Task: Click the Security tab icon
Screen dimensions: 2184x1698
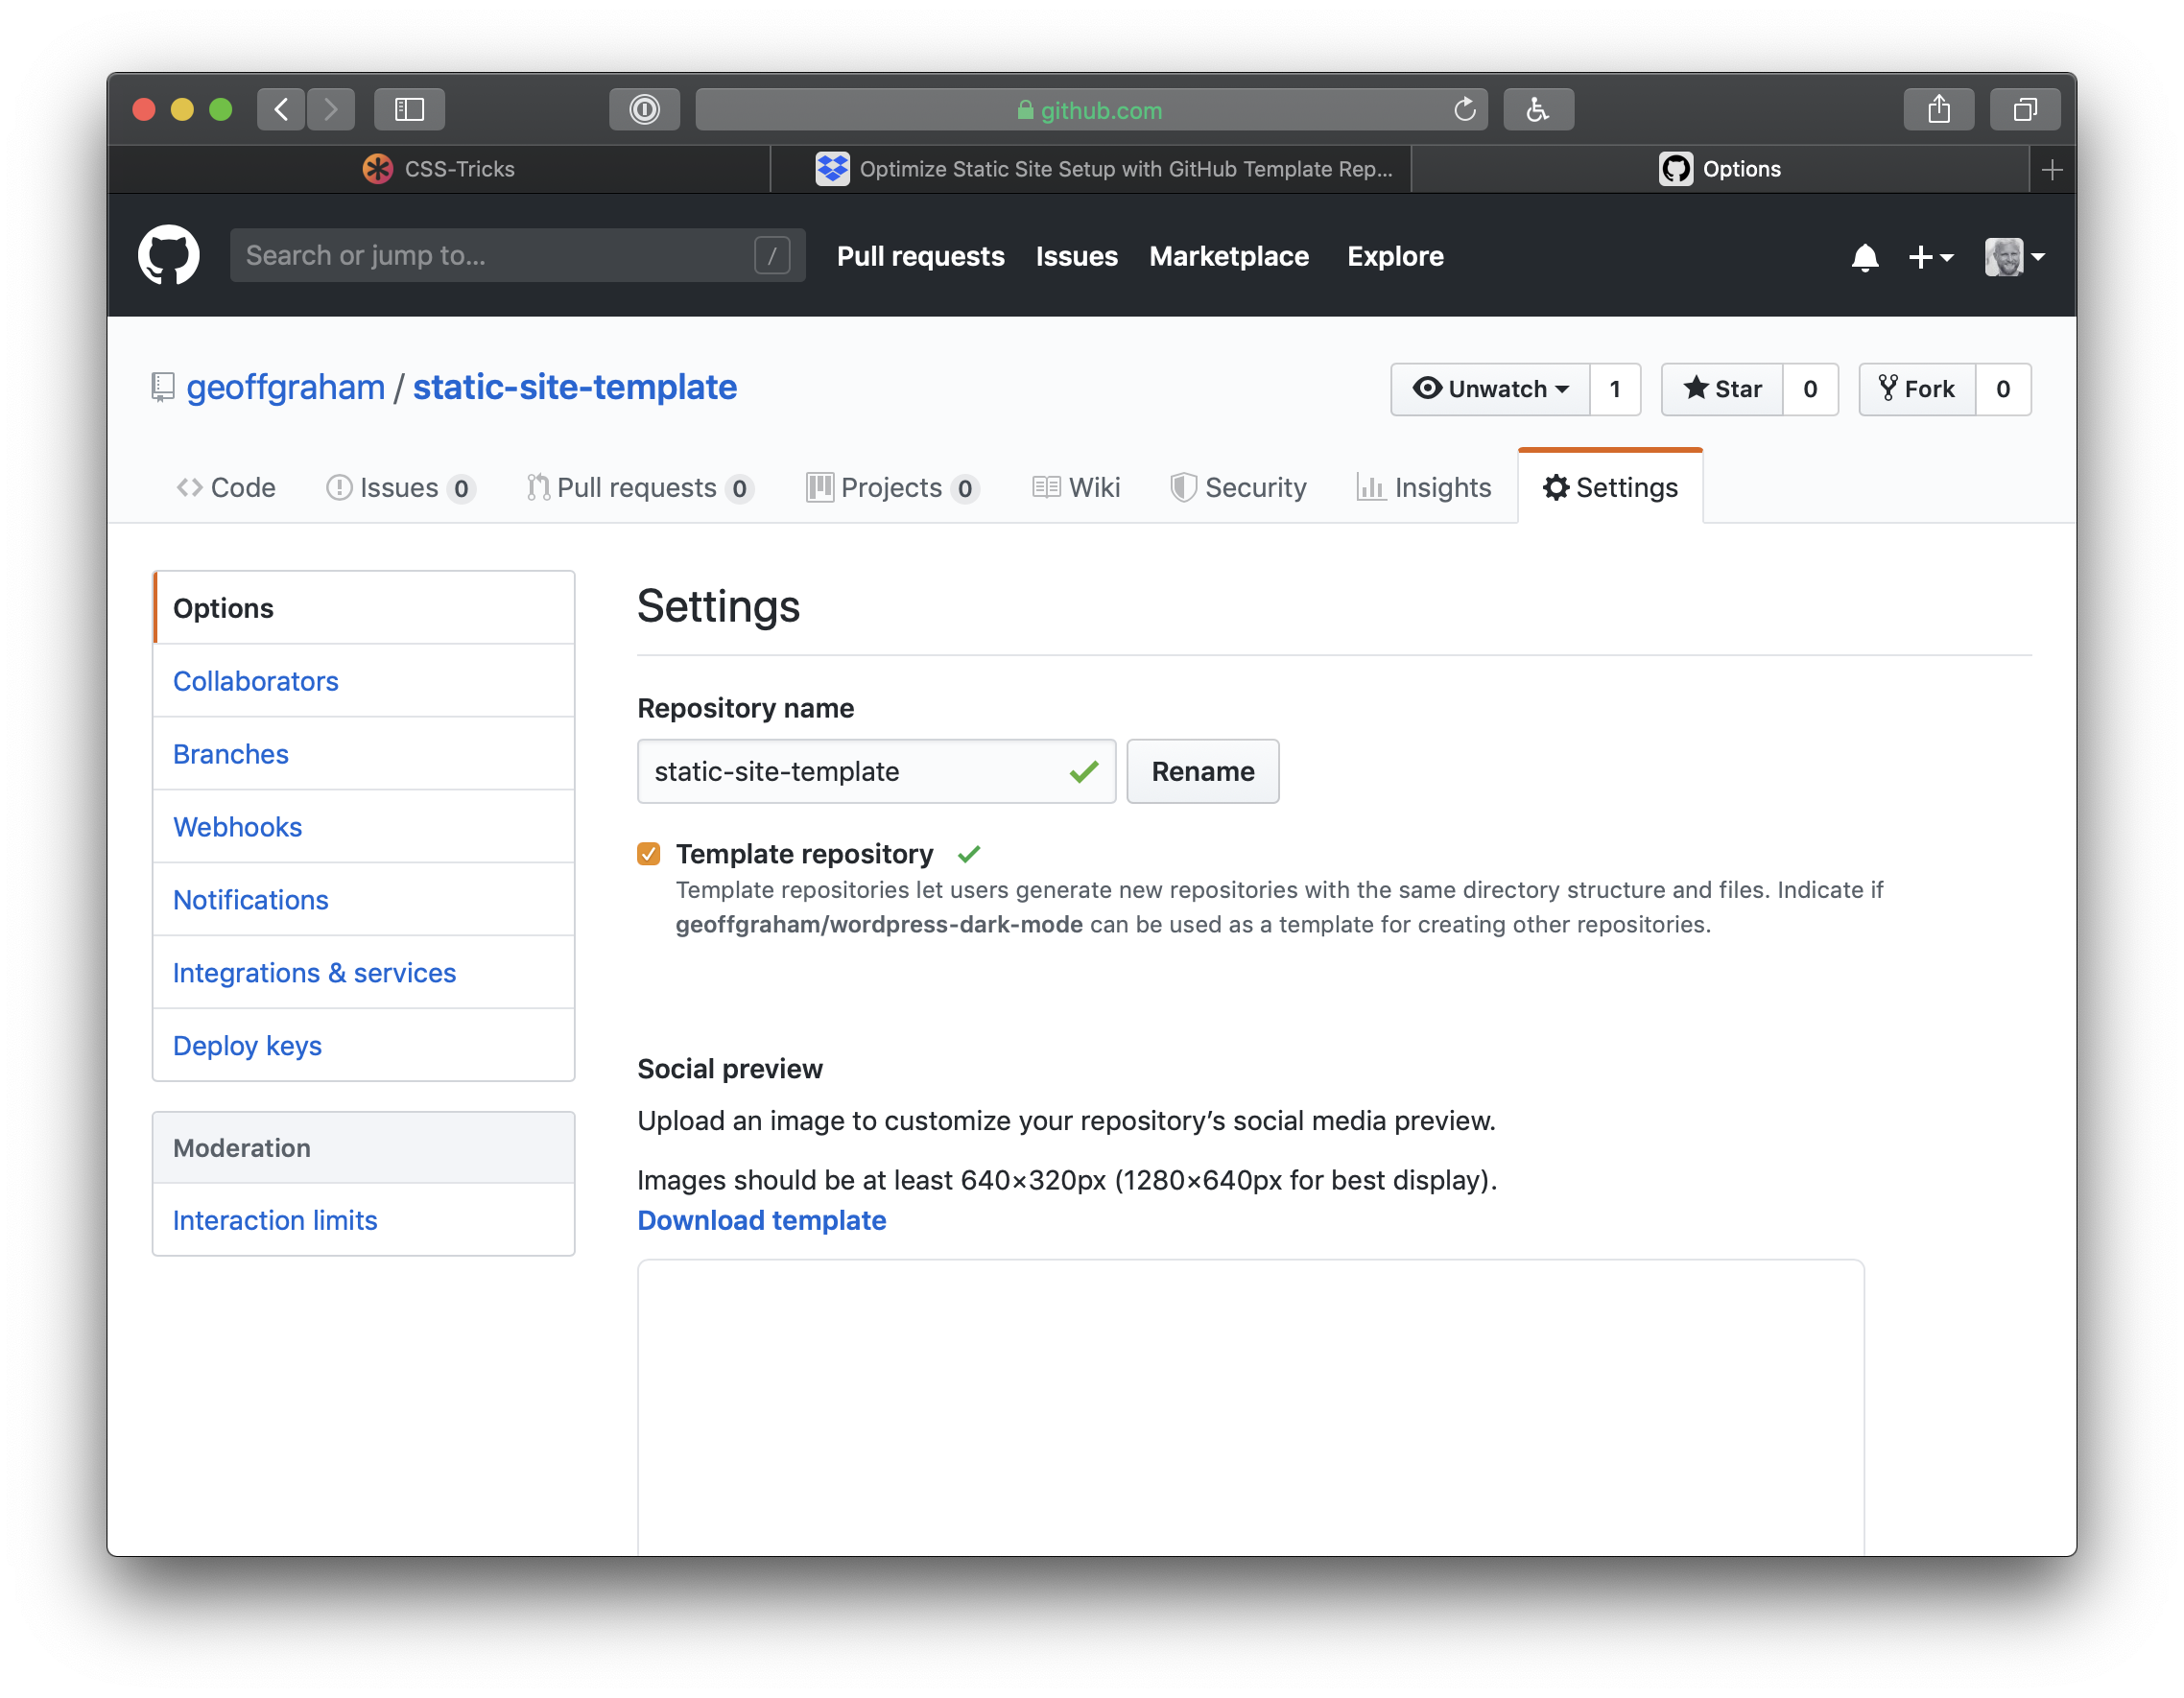Action: tap(1180, 489)
